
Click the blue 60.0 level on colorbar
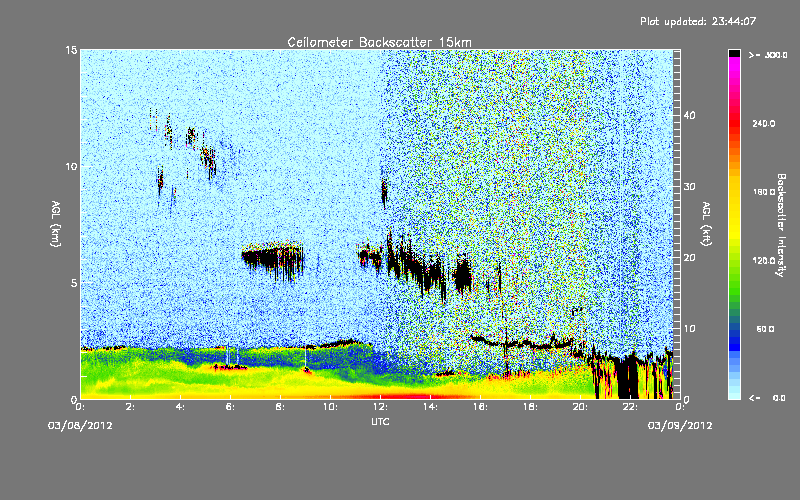[x=734, y=329]
